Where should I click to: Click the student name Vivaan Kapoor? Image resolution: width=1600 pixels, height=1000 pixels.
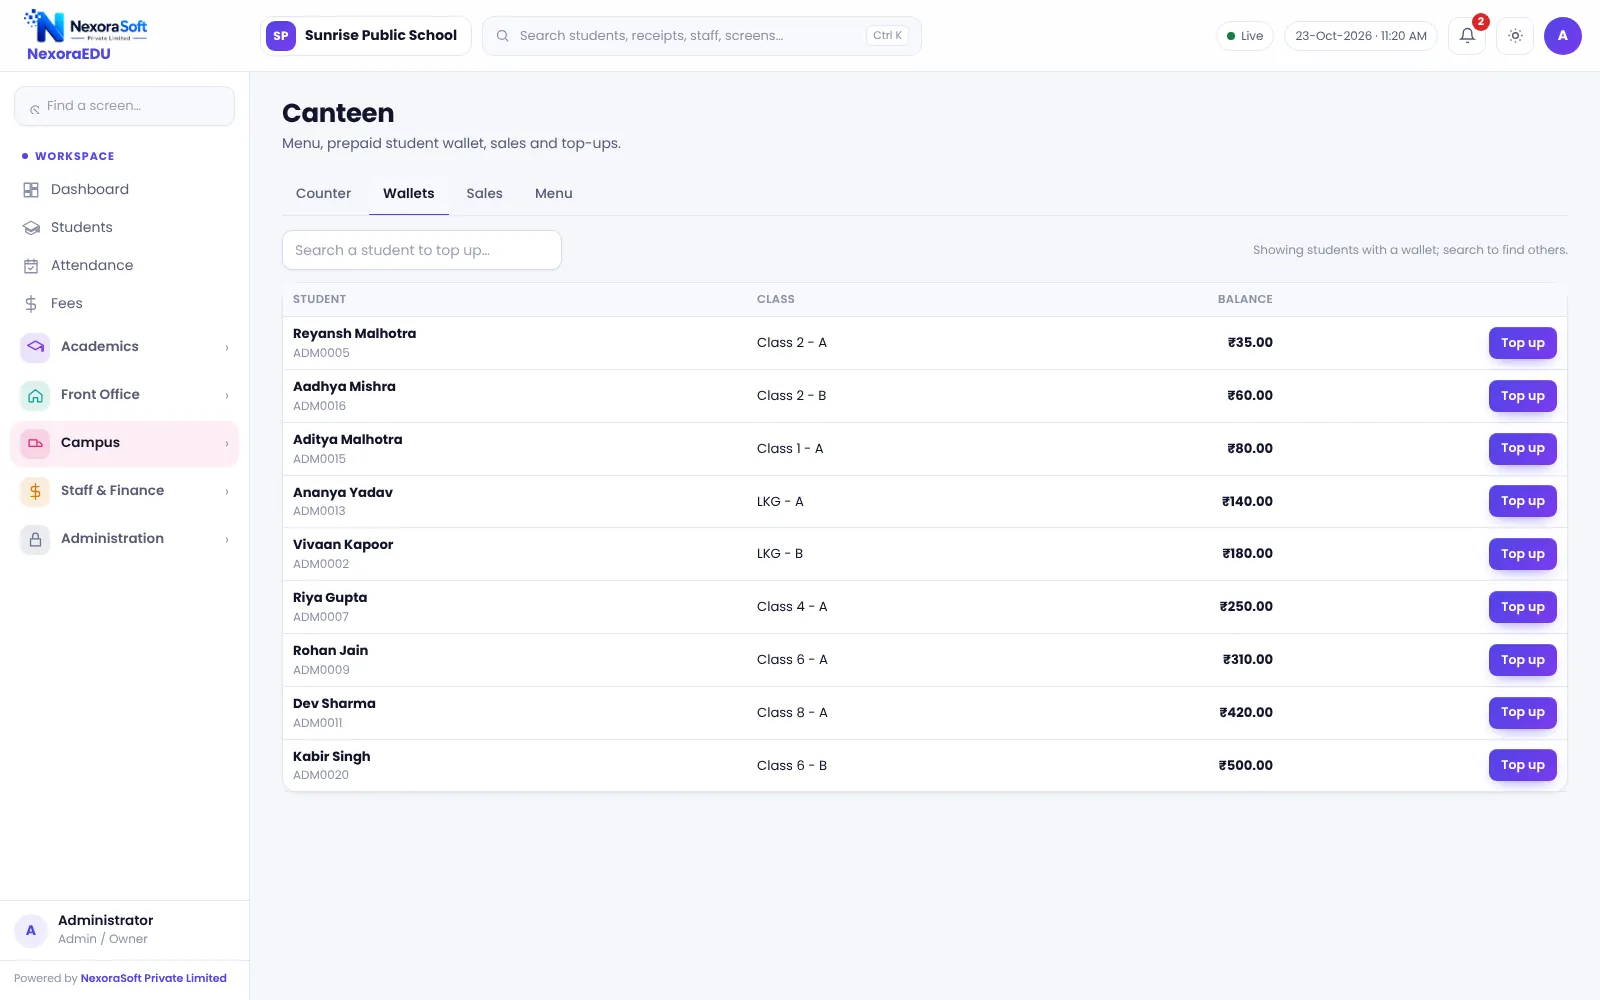click(343, 545)
